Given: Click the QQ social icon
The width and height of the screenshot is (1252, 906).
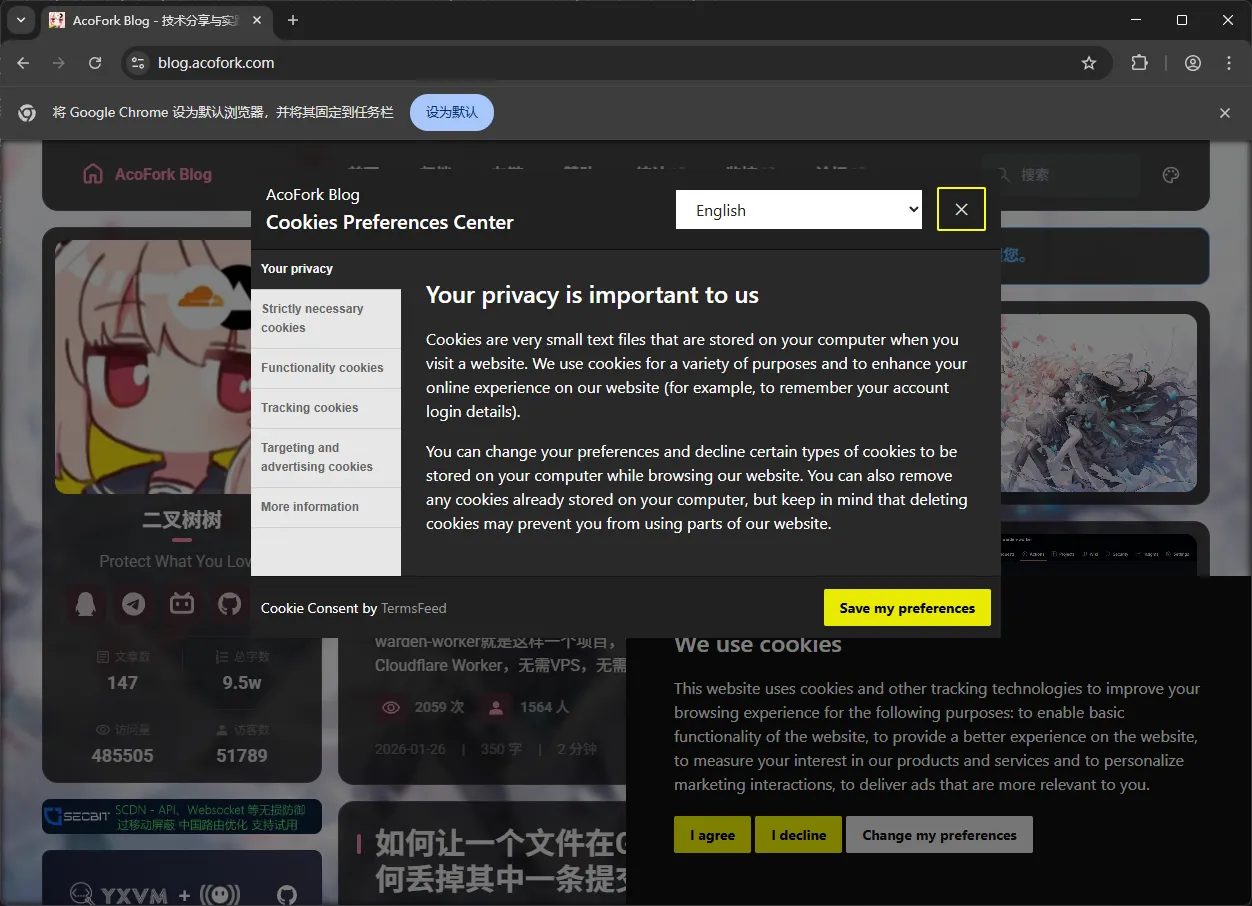Looking at the screenshot, I should click(x=86, y=604).
